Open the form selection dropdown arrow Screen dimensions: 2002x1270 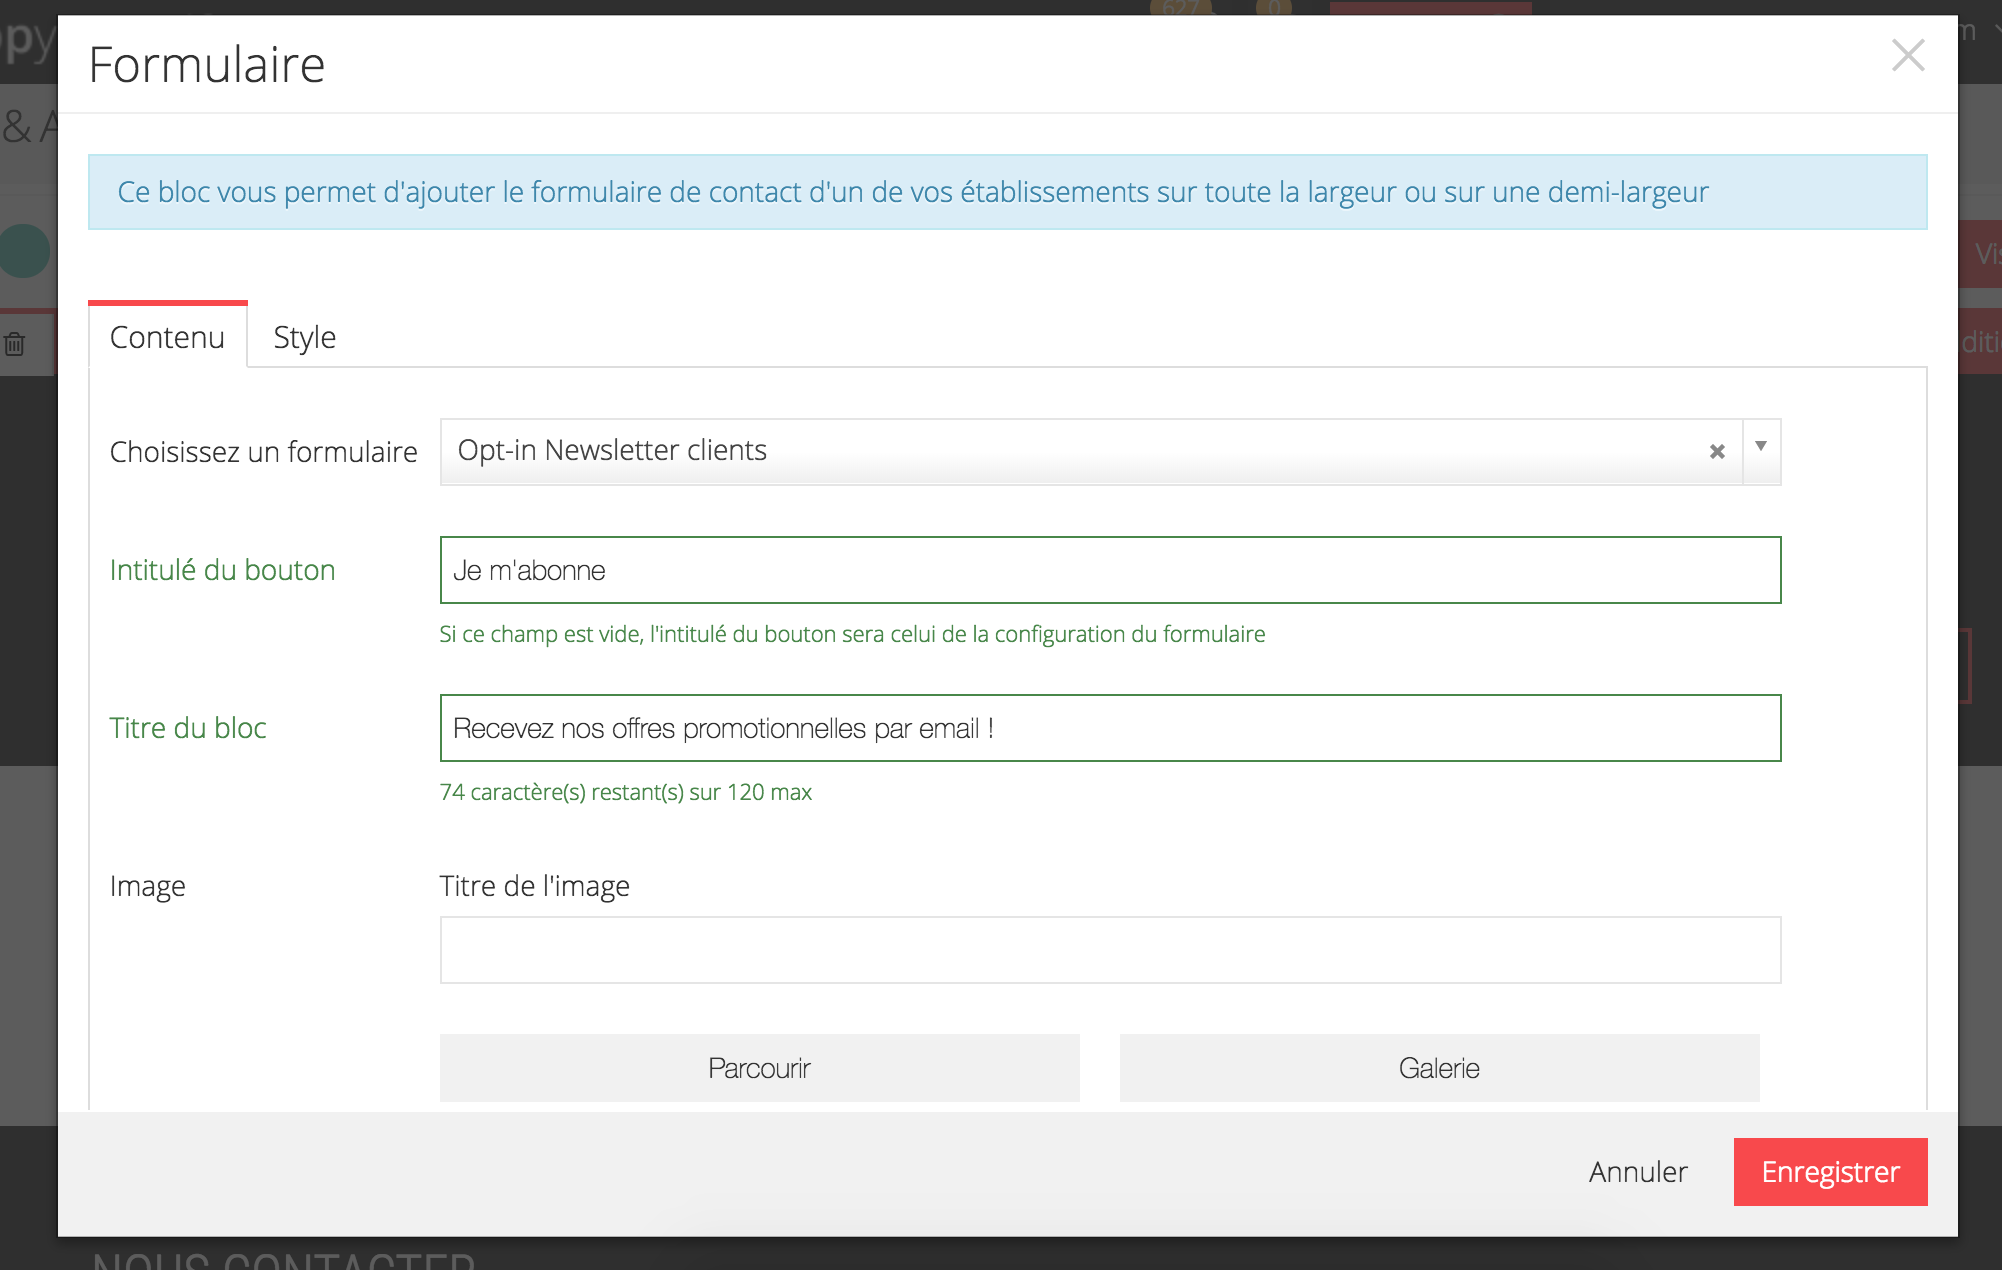click(x=1761, y=447)
